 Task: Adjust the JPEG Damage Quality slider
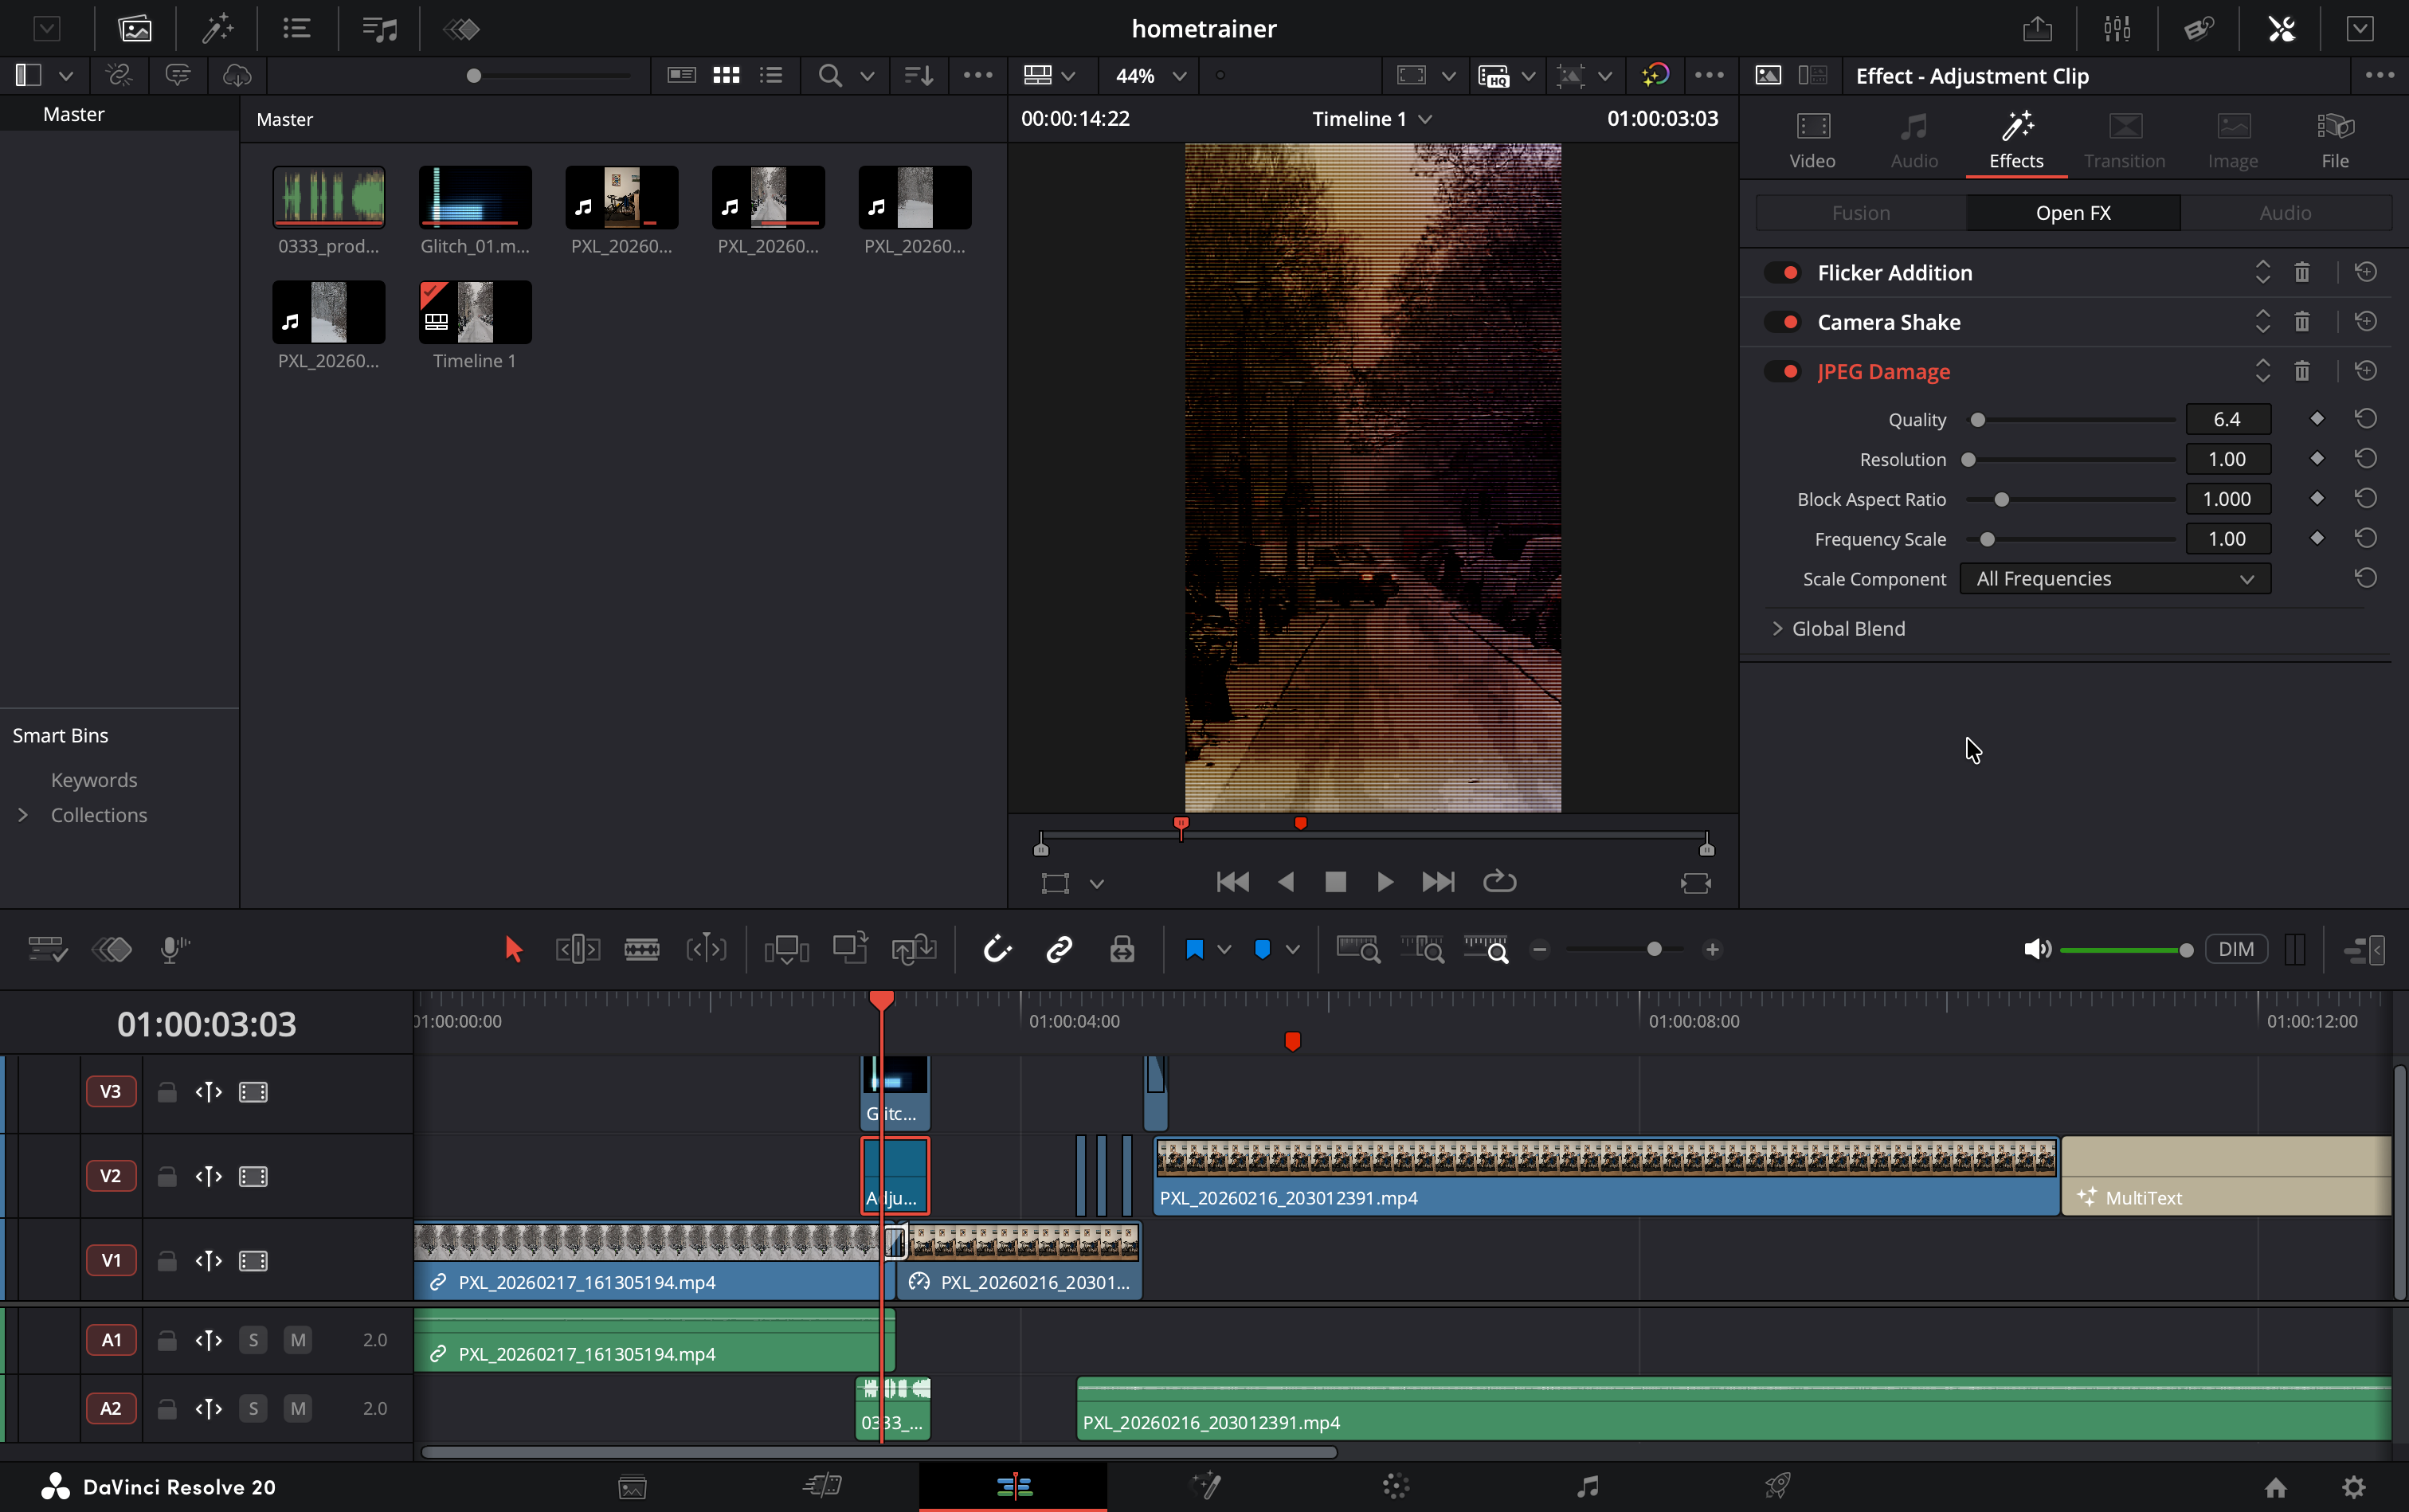[1977, 419]
